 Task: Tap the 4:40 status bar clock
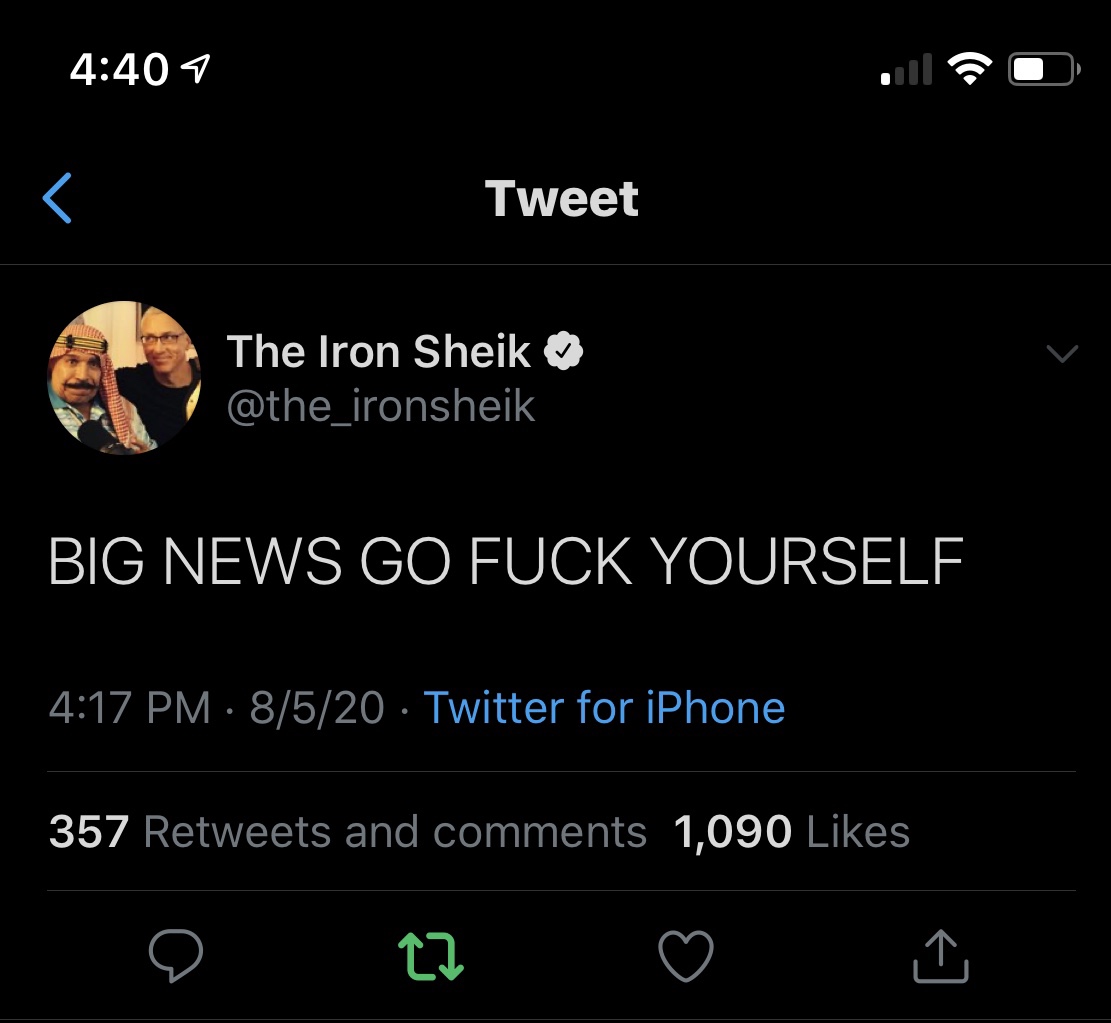coord(119,69)
